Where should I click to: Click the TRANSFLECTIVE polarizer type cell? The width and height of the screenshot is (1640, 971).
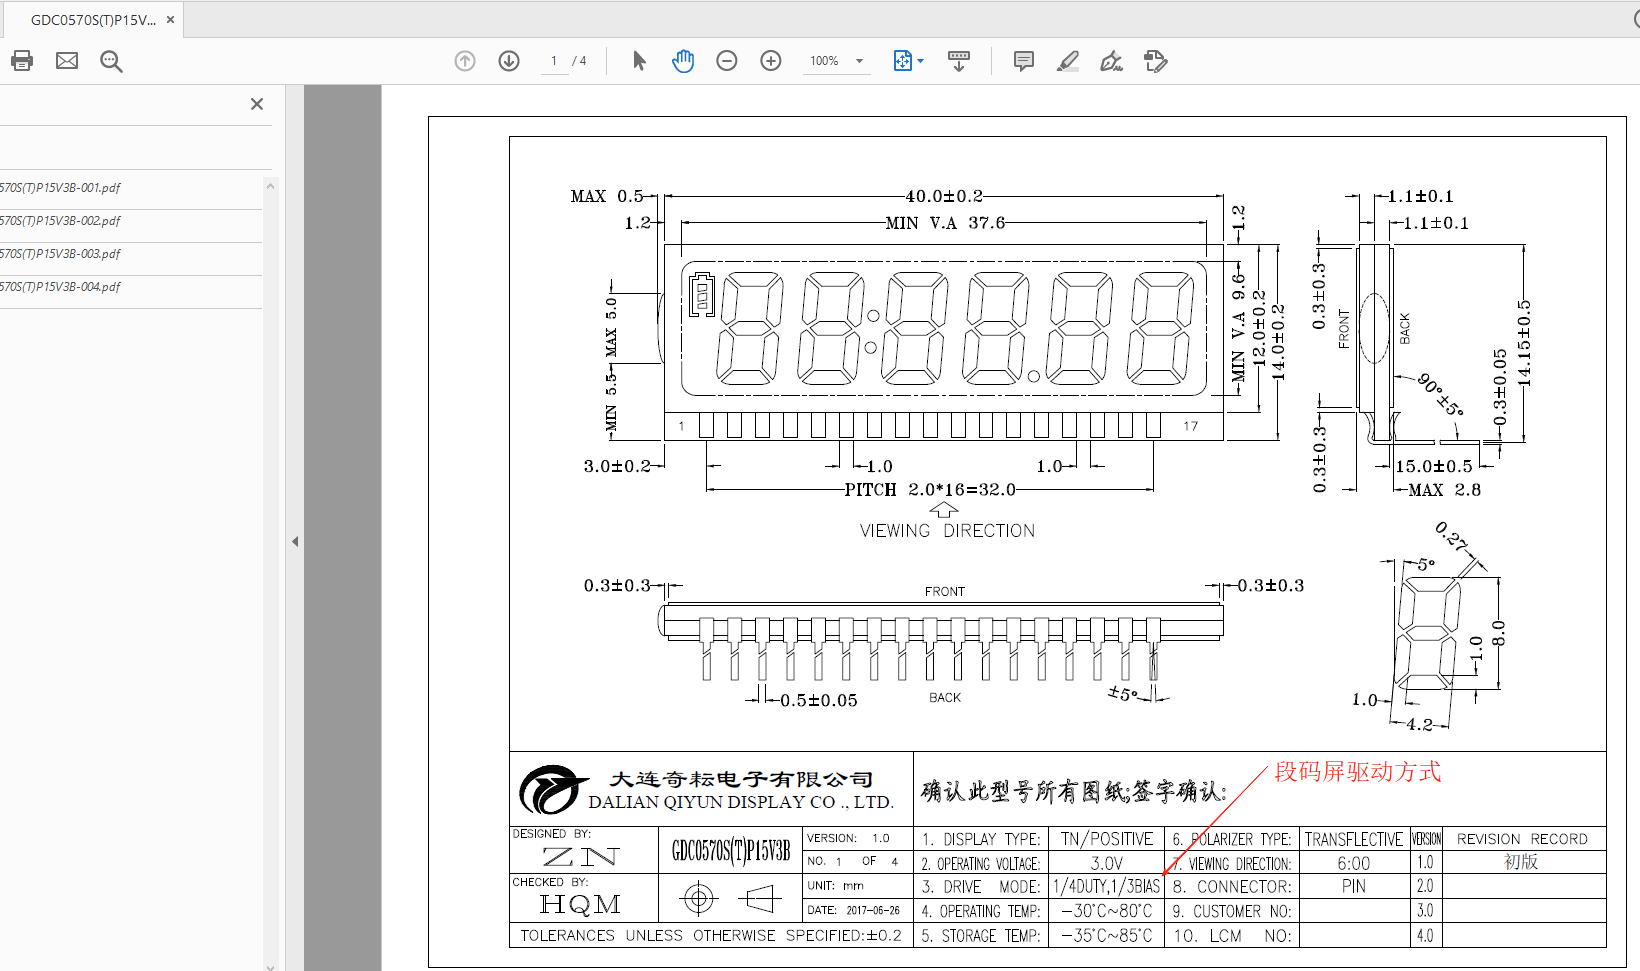click(1354, 839)
